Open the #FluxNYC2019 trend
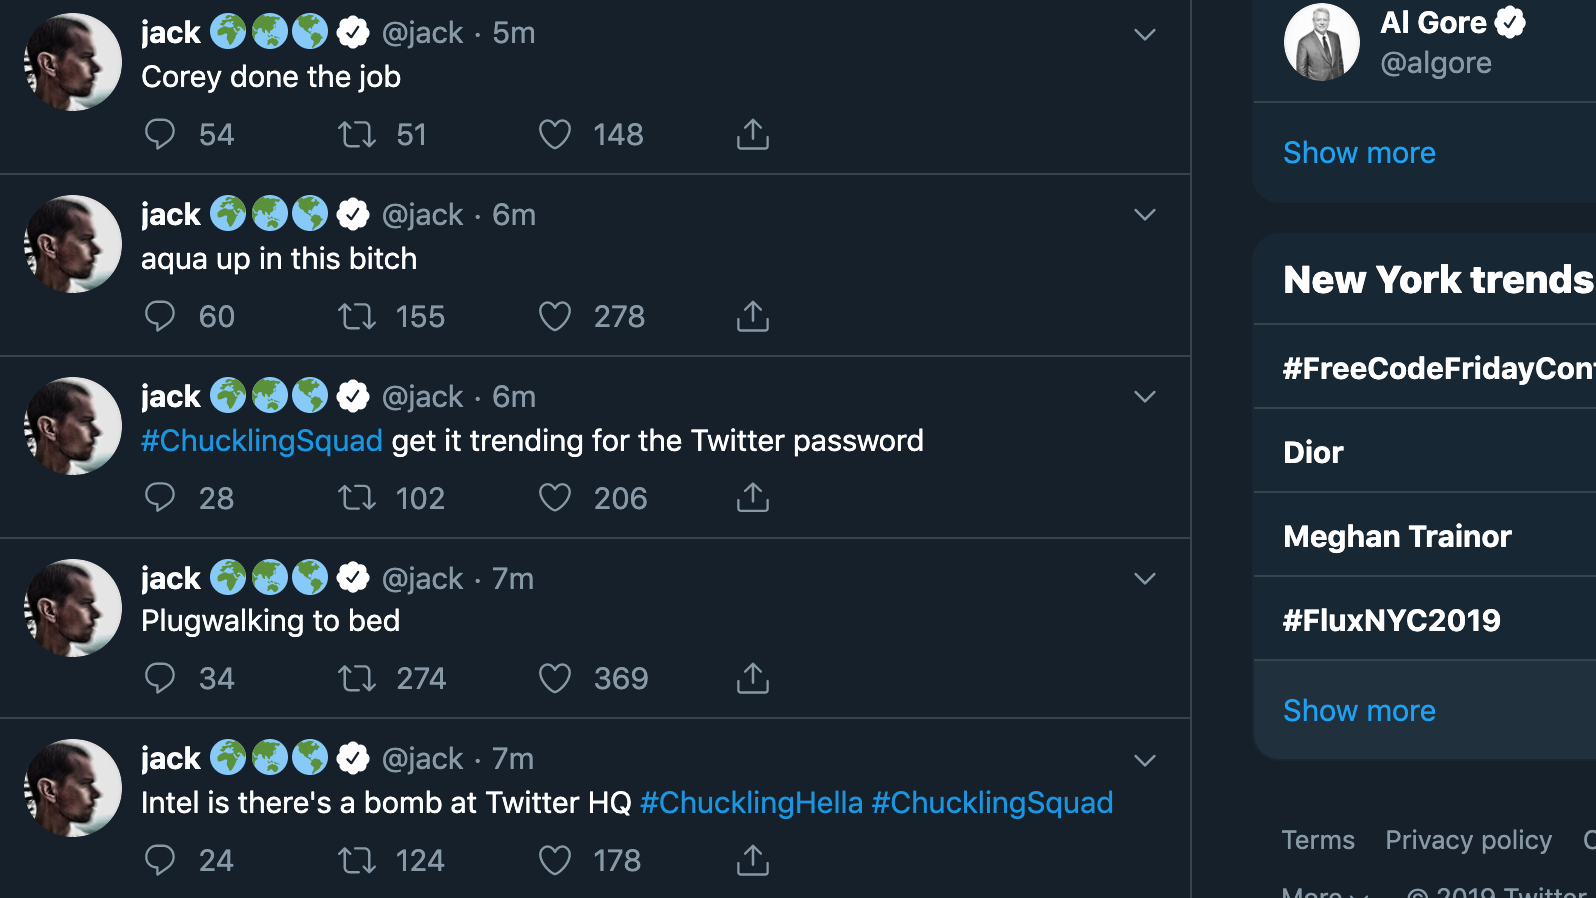The width and height of the screenshot is (1596, 898). (1392, 620)
